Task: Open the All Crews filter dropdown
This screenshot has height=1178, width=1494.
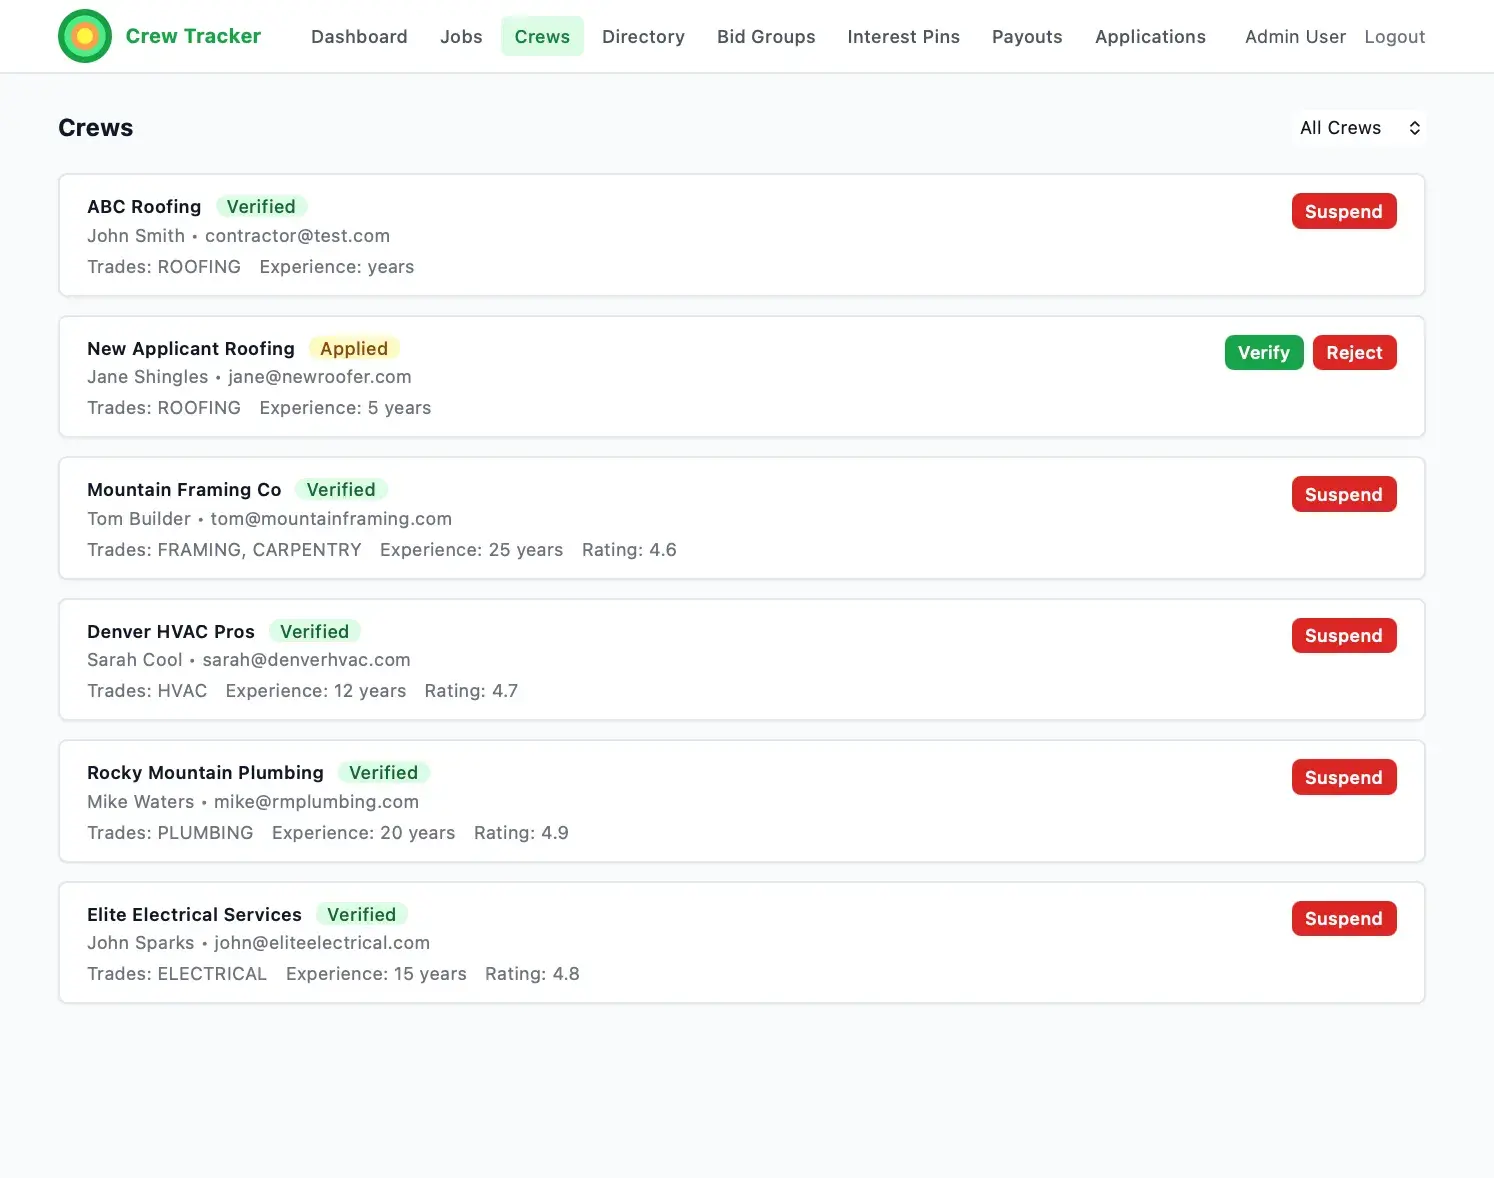Action: point(1359,128)
